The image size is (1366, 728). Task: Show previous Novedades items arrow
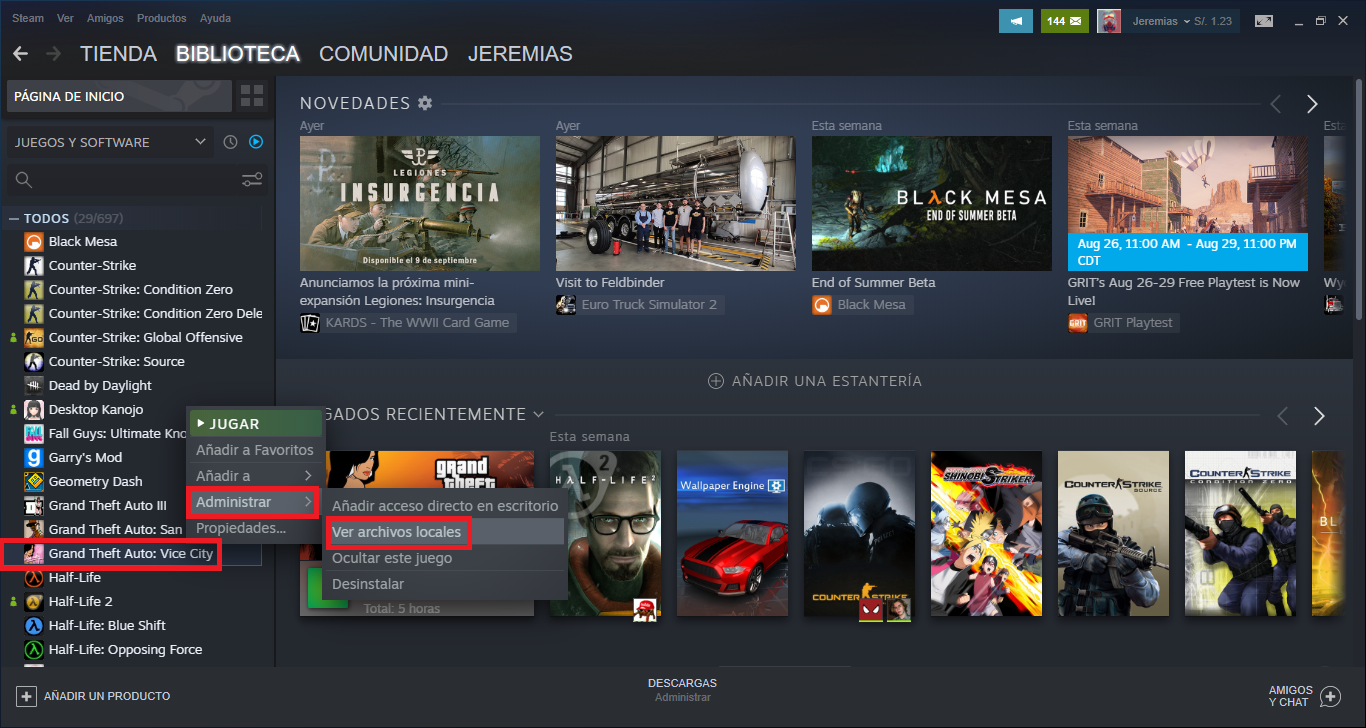pyautogui.click(x=1275, y=104)
